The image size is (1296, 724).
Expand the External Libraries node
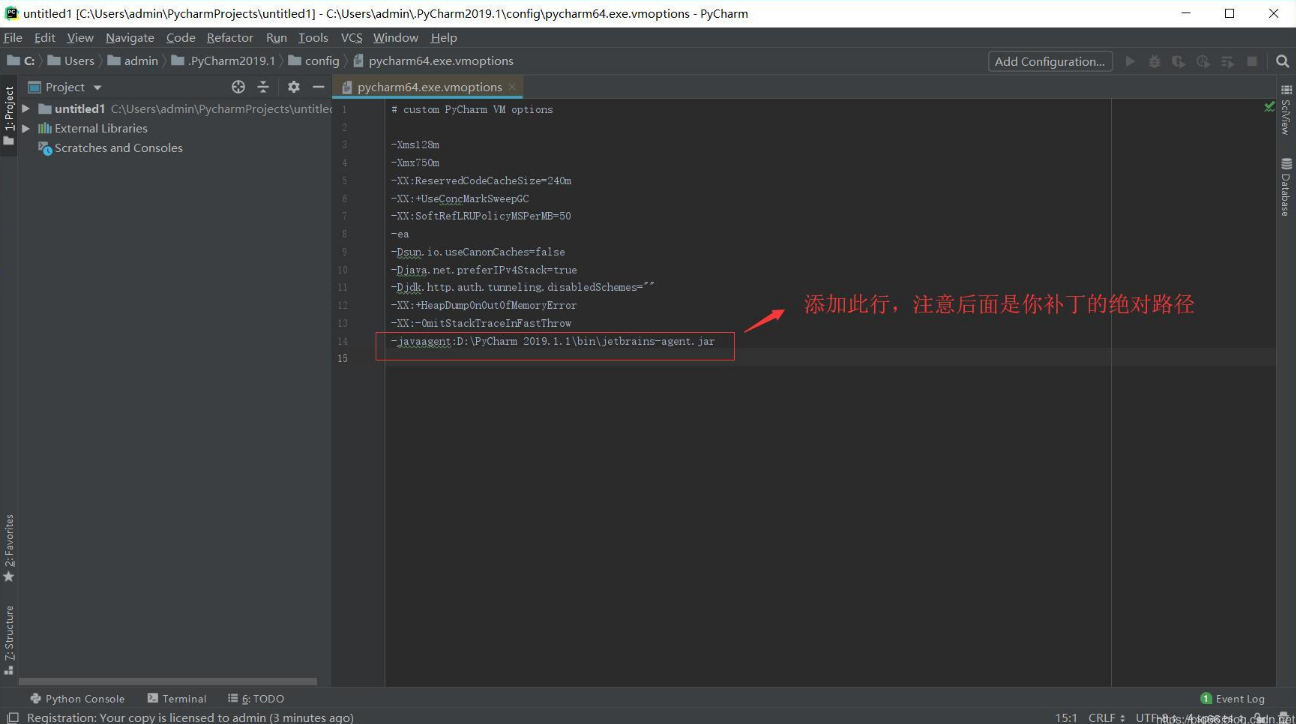coord(25,128)
